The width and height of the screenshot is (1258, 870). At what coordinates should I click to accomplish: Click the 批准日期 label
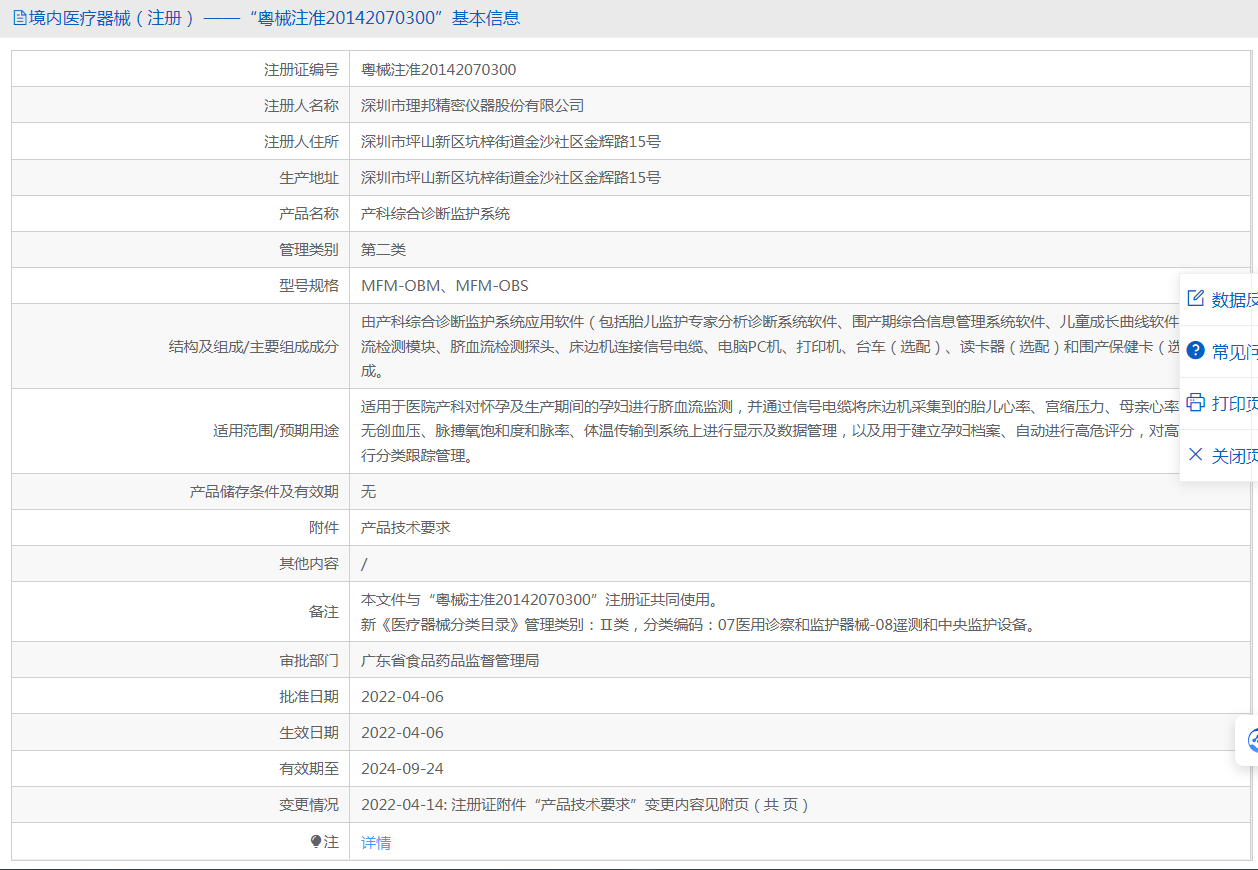coord(309,697)
